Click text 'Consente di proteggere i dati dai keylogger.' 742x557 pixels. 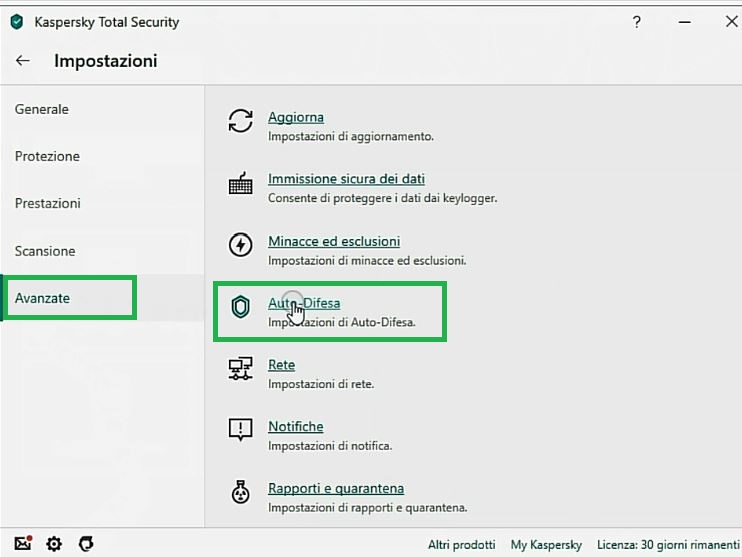pos(382,198)
